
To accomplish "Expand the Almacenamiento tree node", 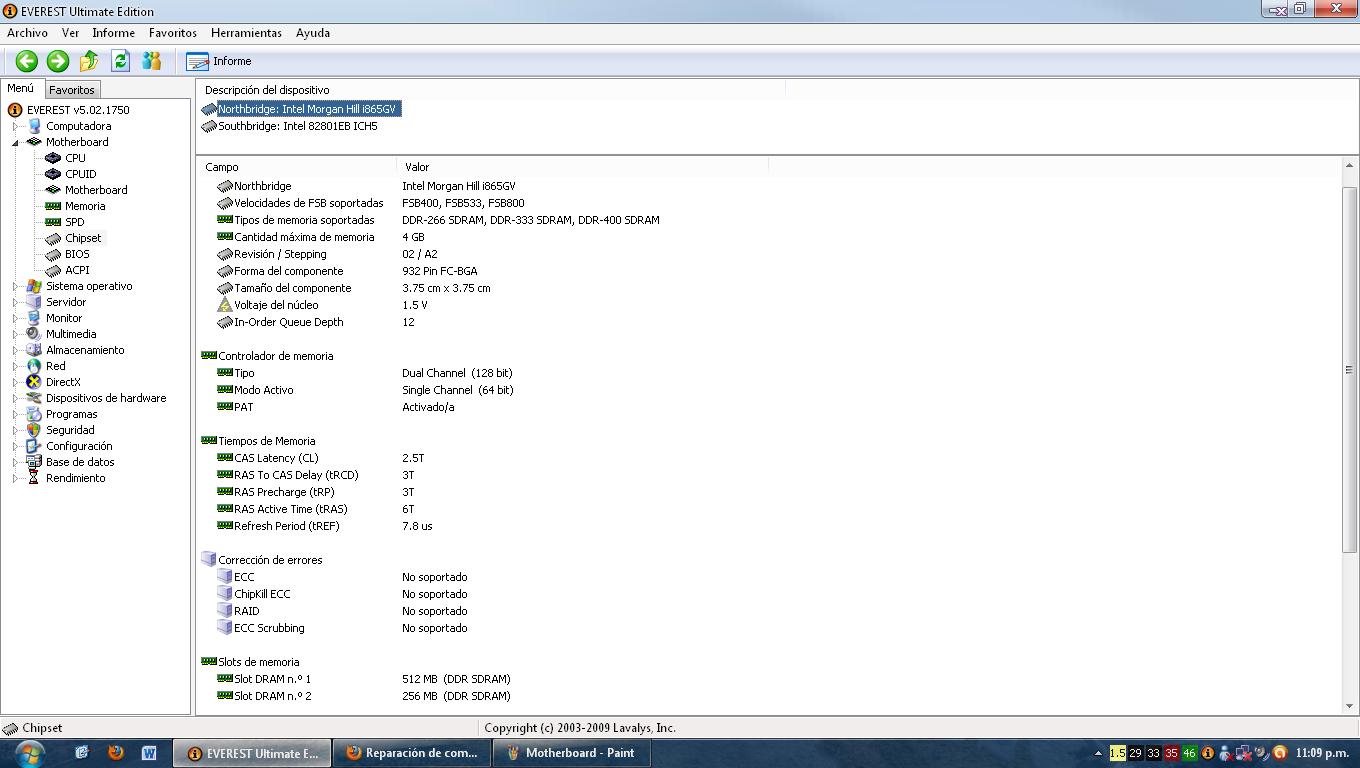I will pos(15,350).
